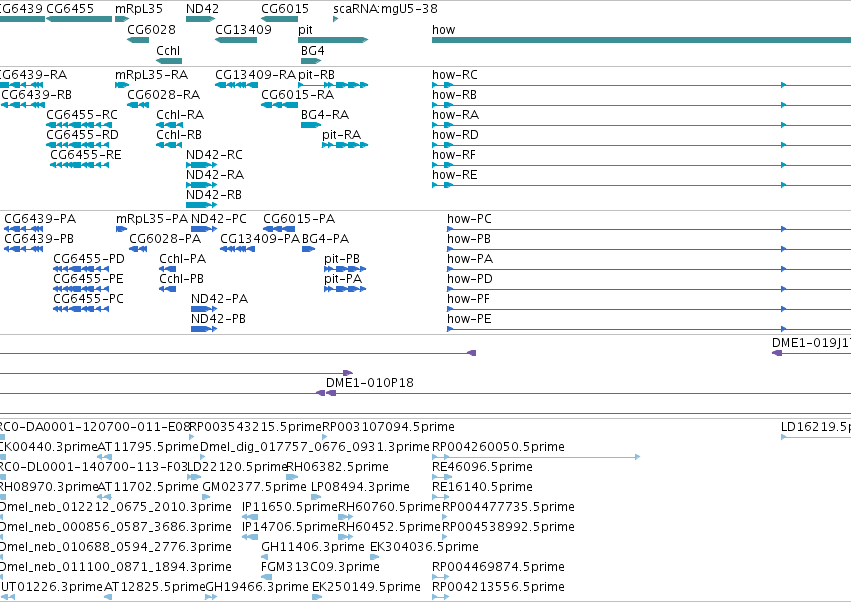Image resolution: width=851 pixels, height=602 pixels.
Task: Click the how gene label
Action: click(x=443, y=29)
